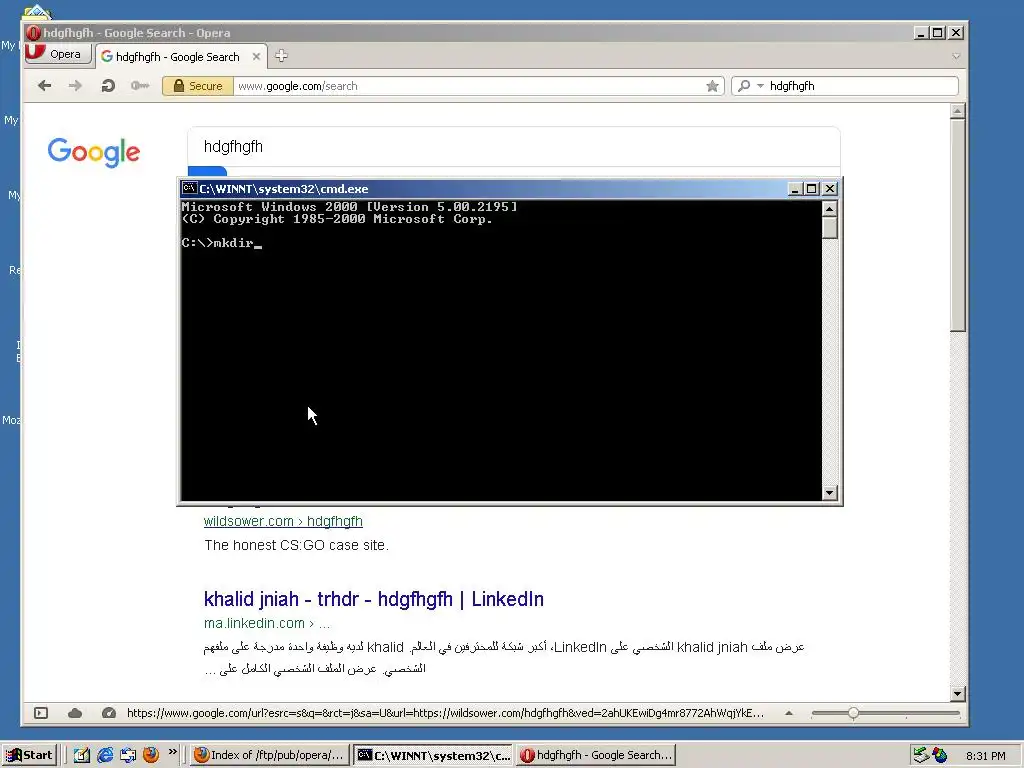Click the cmd scrollbar down arrow
This screenshot has height=768, width=1024.
829,493
